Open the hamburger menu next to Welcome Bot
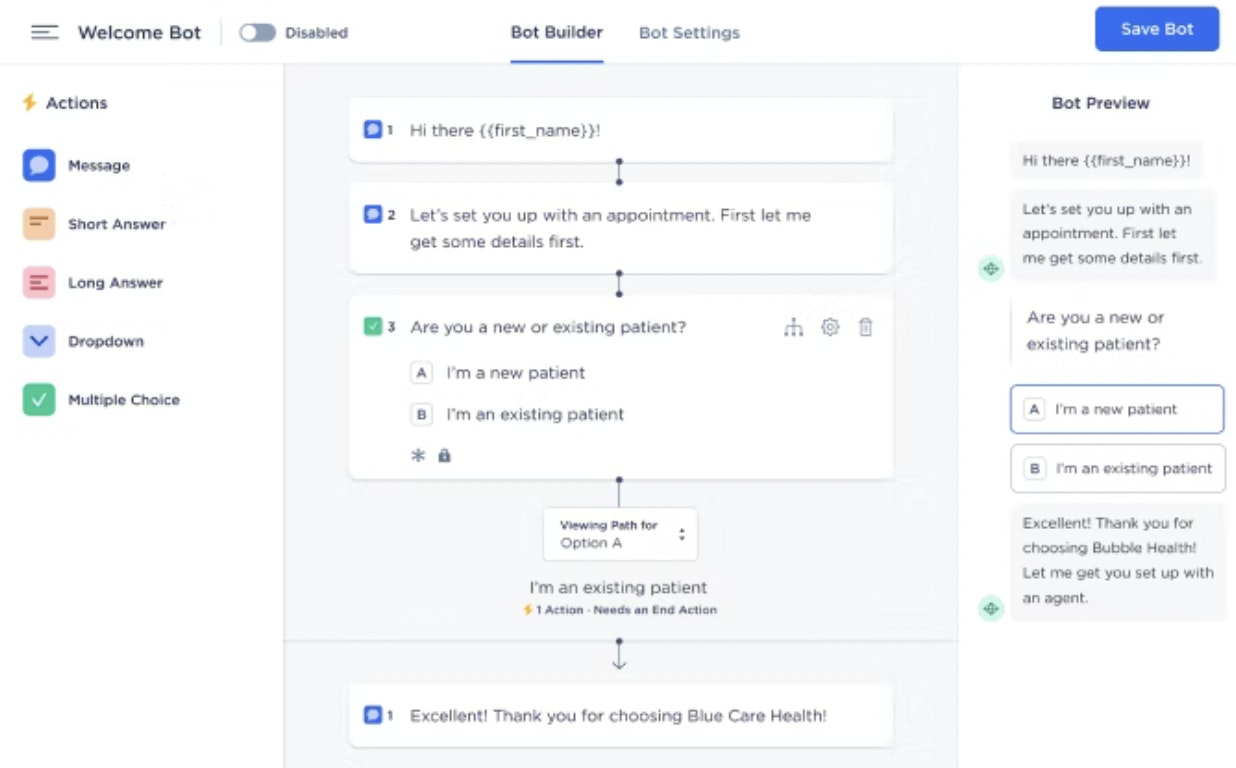 click(44, 31)
